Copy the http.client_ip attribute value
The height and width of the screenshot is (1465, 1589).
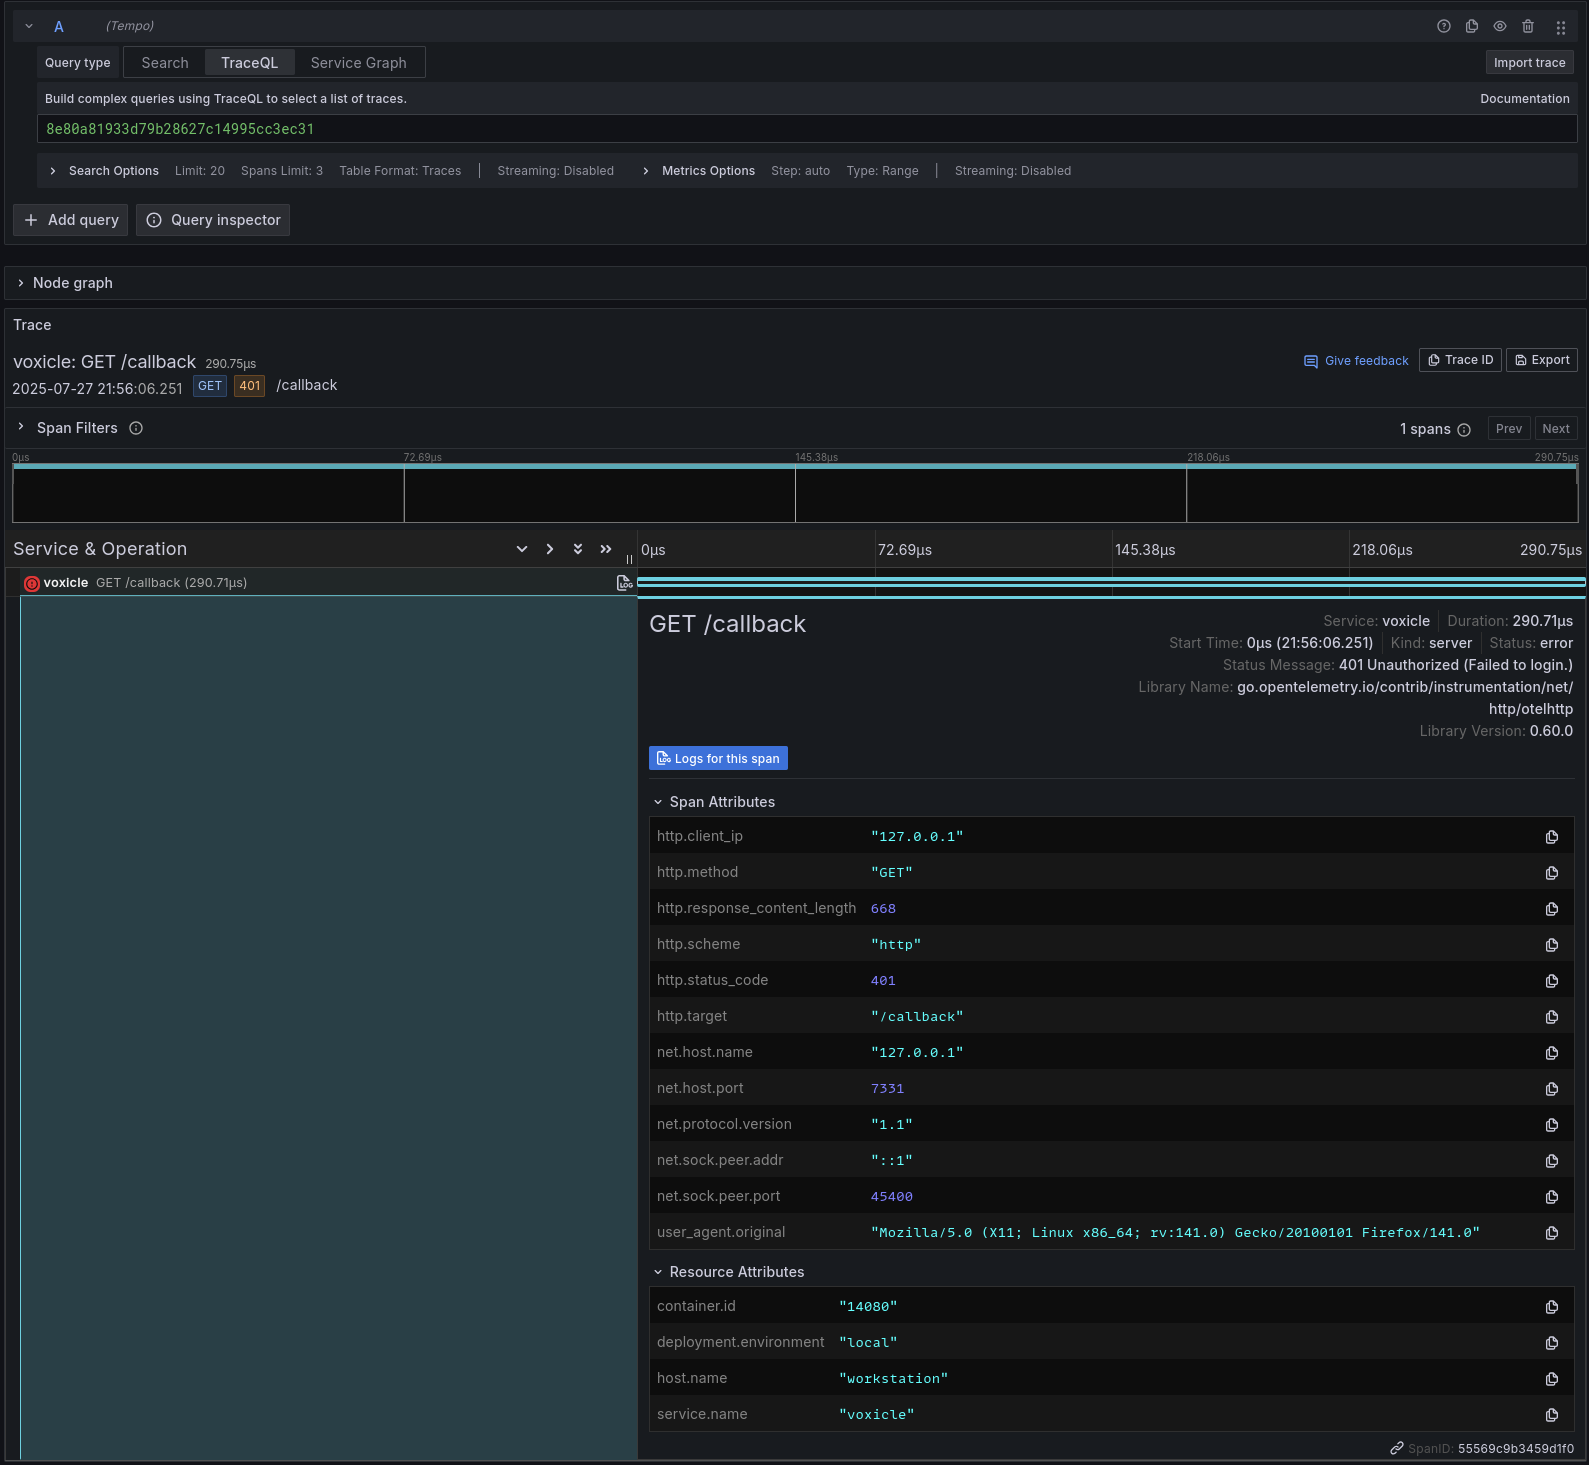1551,837
